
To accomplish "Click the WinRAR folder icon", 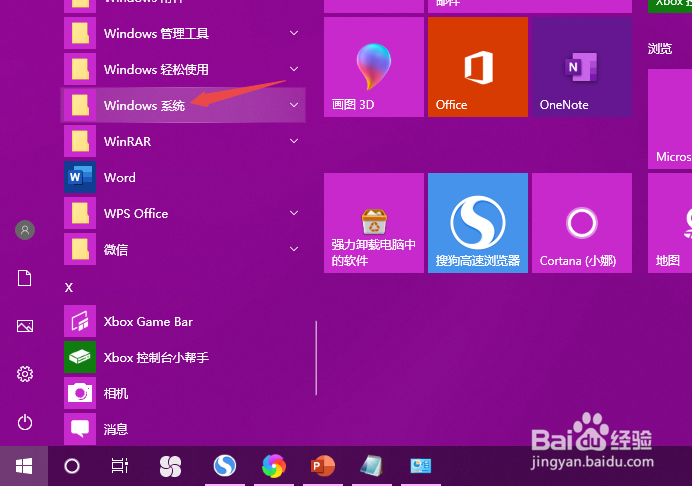I will (80, 141).
